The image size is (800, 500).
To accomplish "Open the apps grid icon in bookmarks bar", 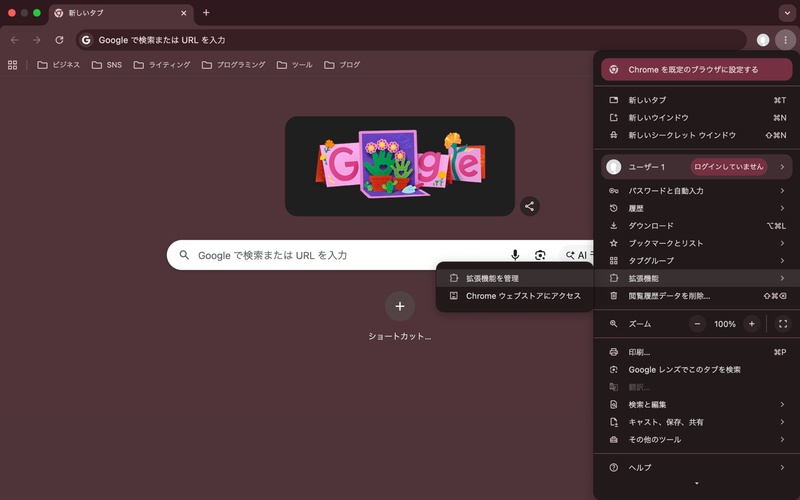I will 13,65.
